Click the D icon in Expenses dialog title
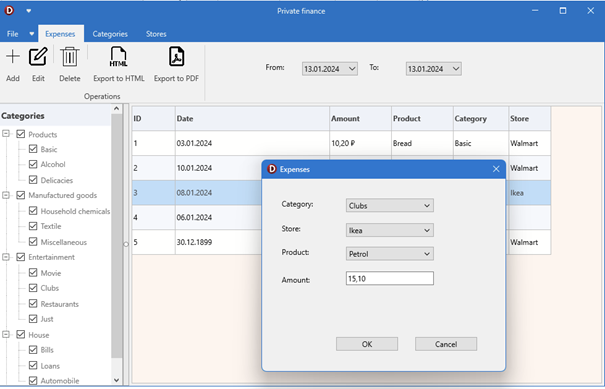This screenshot has height=389, width=605. click(272, 169)
